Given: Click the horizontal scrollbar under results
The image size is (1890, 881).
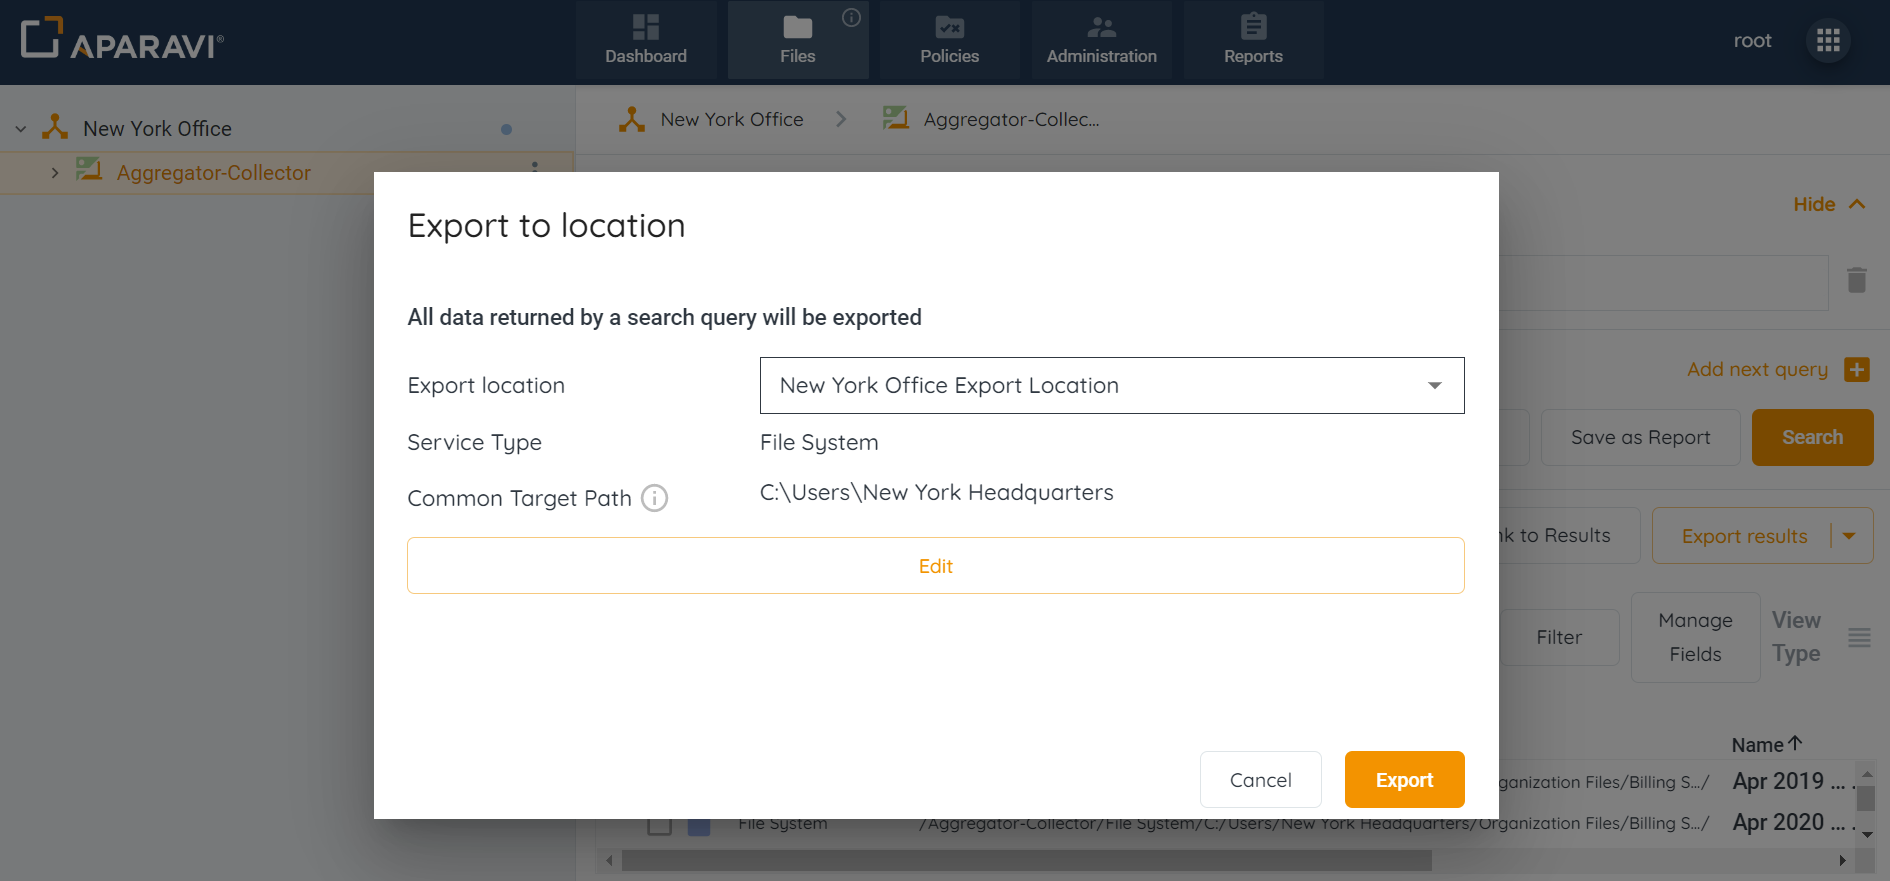Looking at the screenshot, I should coord(1025,861).
